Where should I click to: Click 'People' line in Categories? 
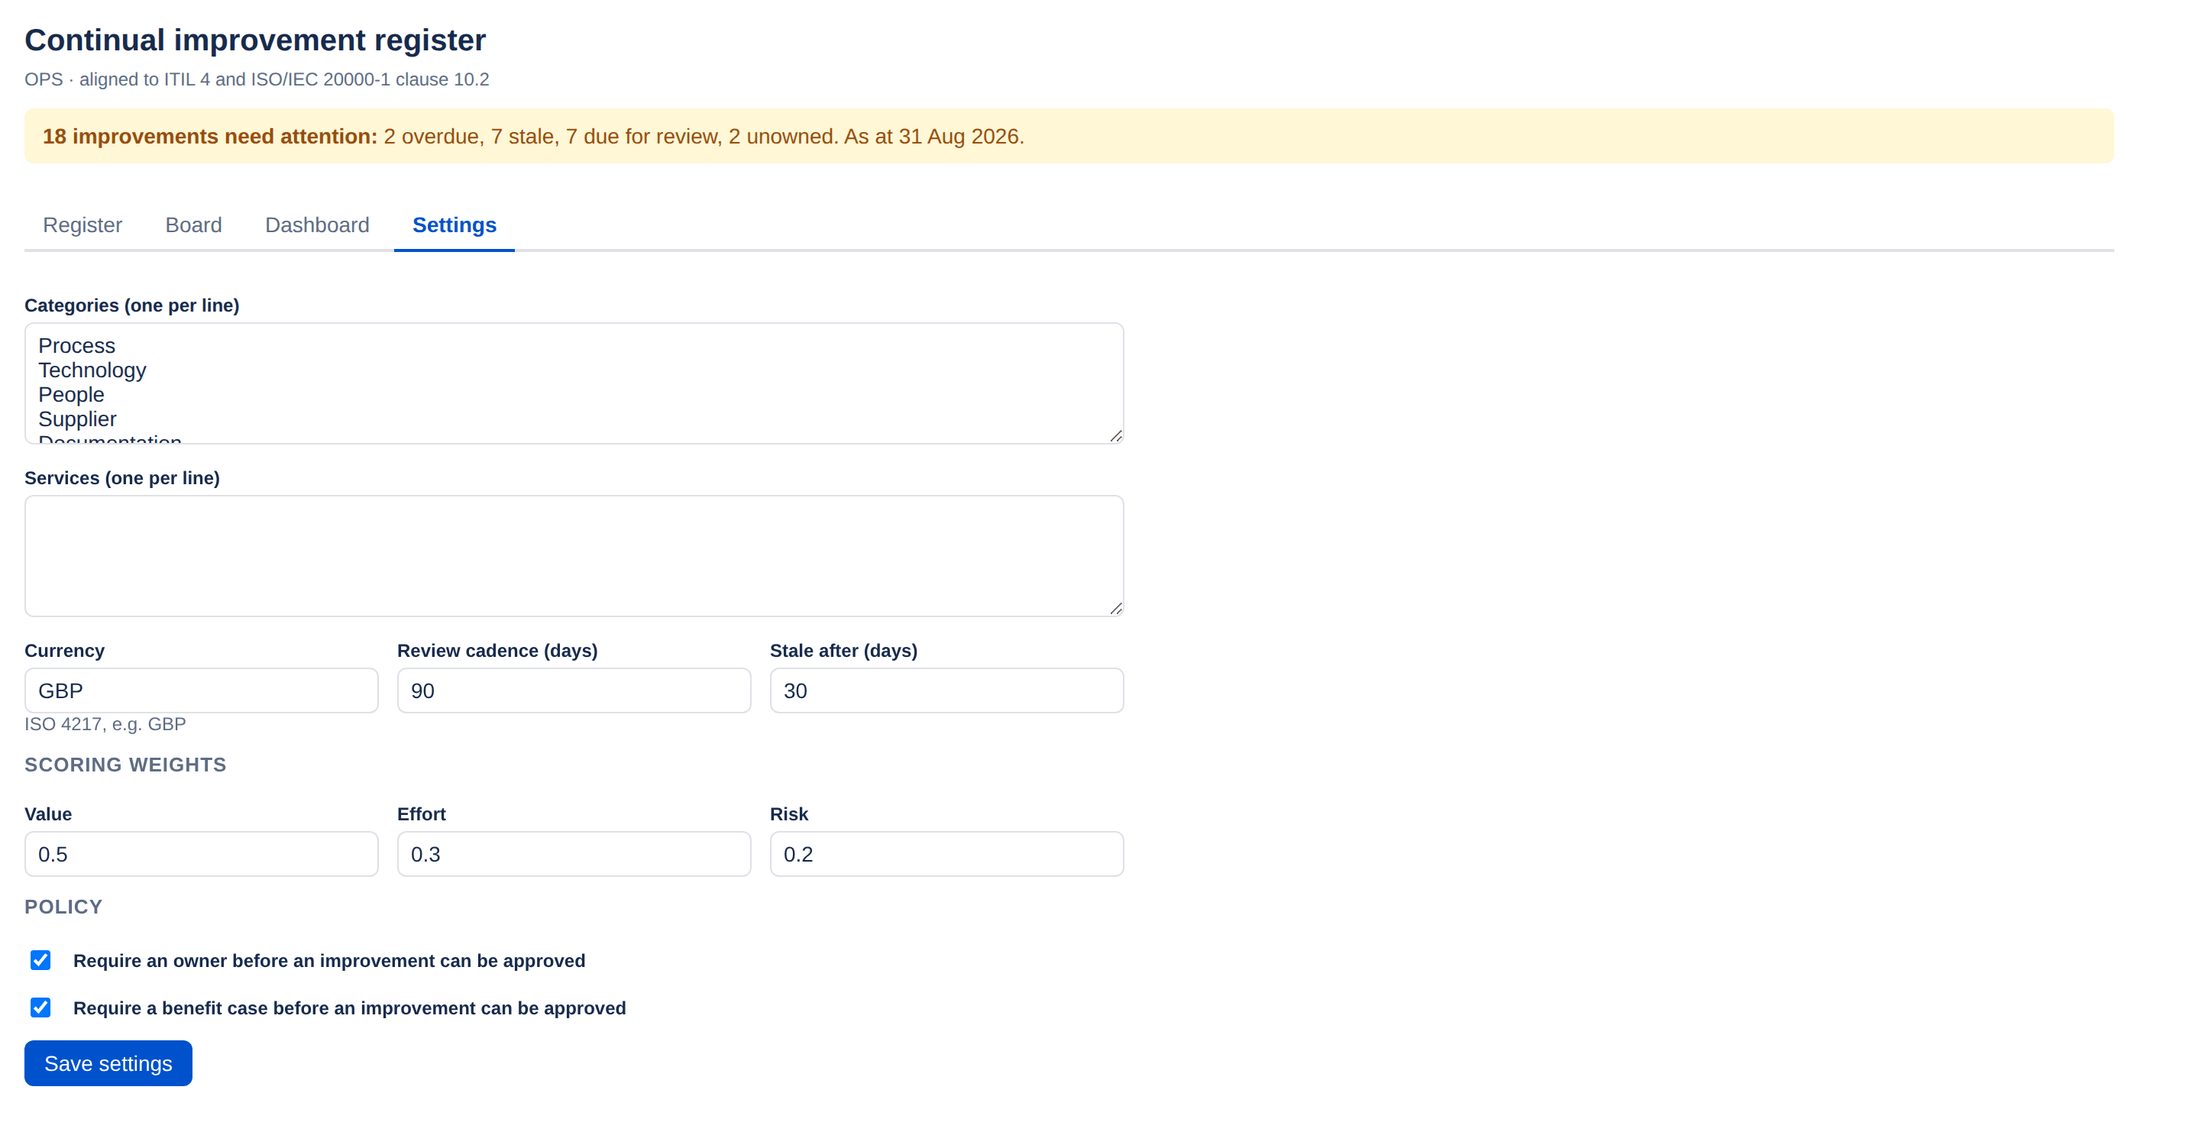pyautogui.click(x=71, y=395)
